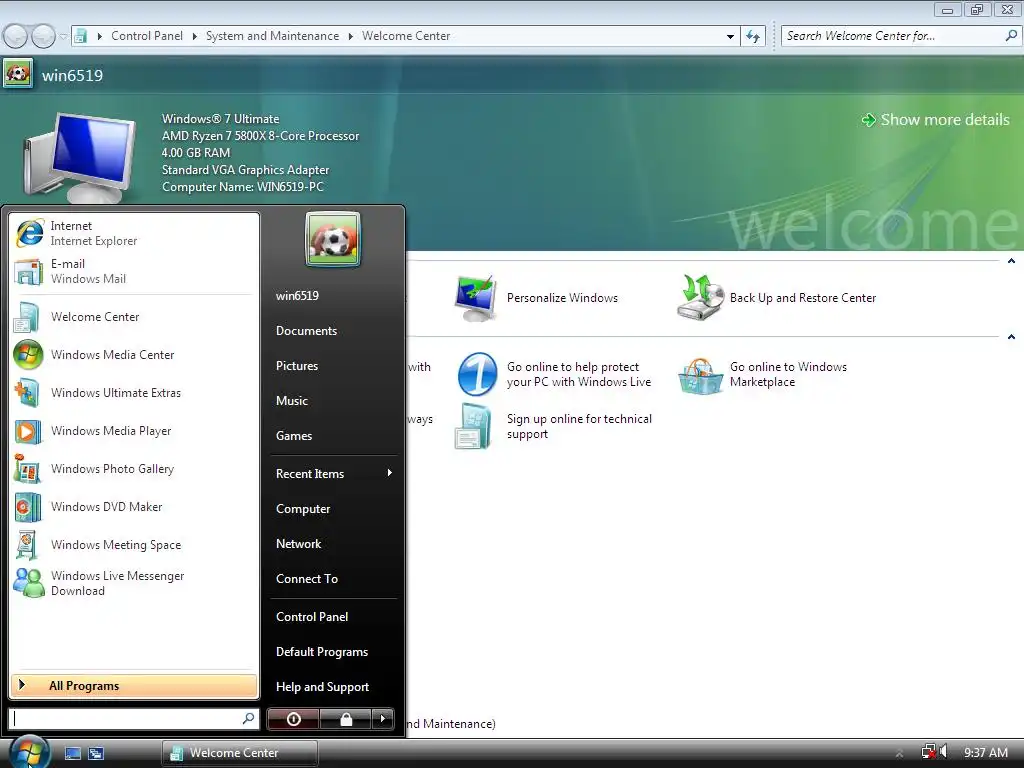Viewport: 1024px width, 768px height.
Task: Click the 9:37 AM taskbar clock
Action: coord(985,752)
